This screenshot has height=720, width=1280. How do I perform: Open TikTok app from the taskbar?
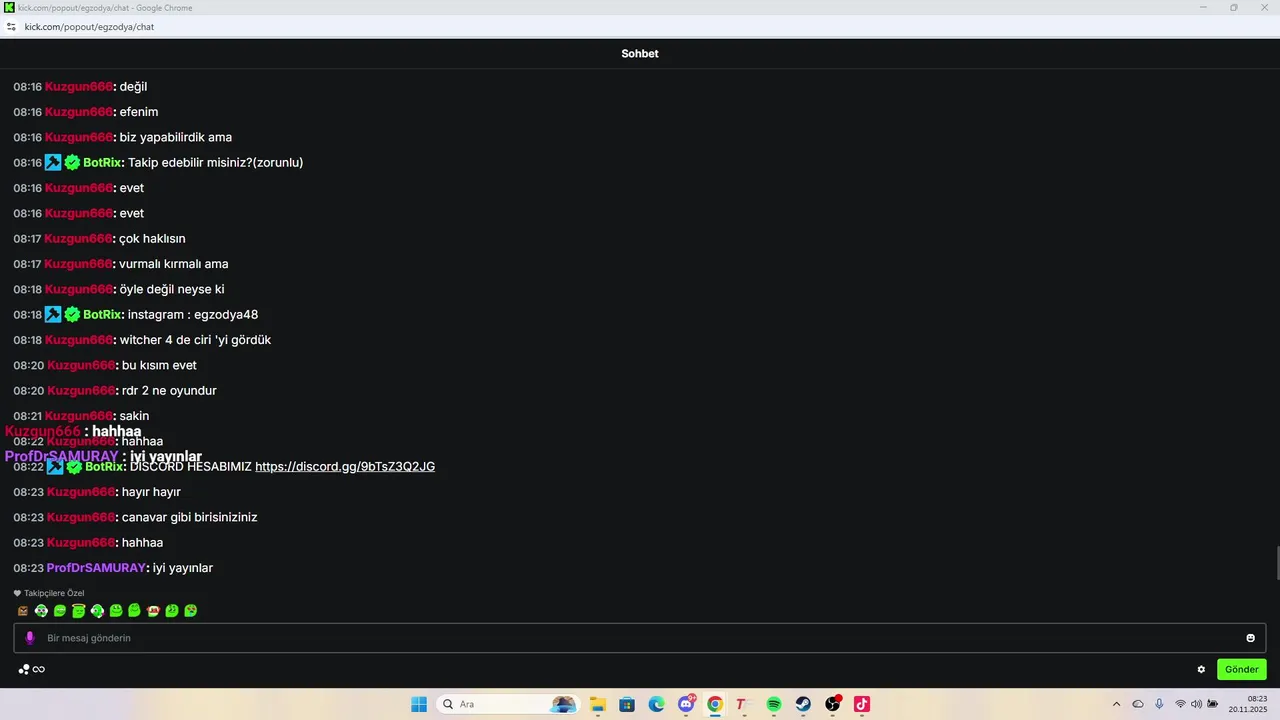click(862, 704)
